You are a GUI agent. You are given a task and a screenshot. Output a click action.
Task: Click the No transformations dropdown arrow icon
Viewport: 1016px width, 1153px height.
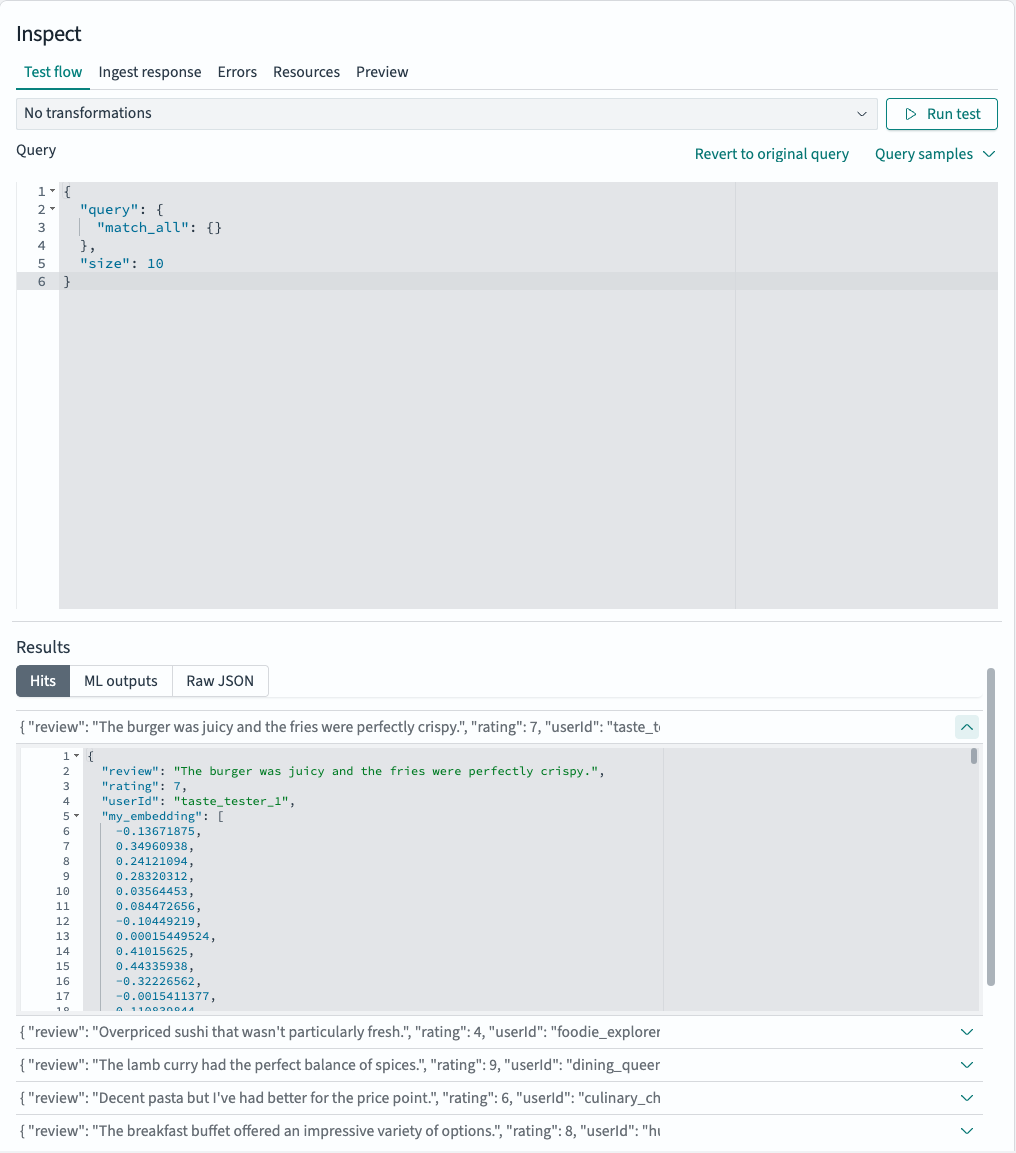[x=864, y=113]
